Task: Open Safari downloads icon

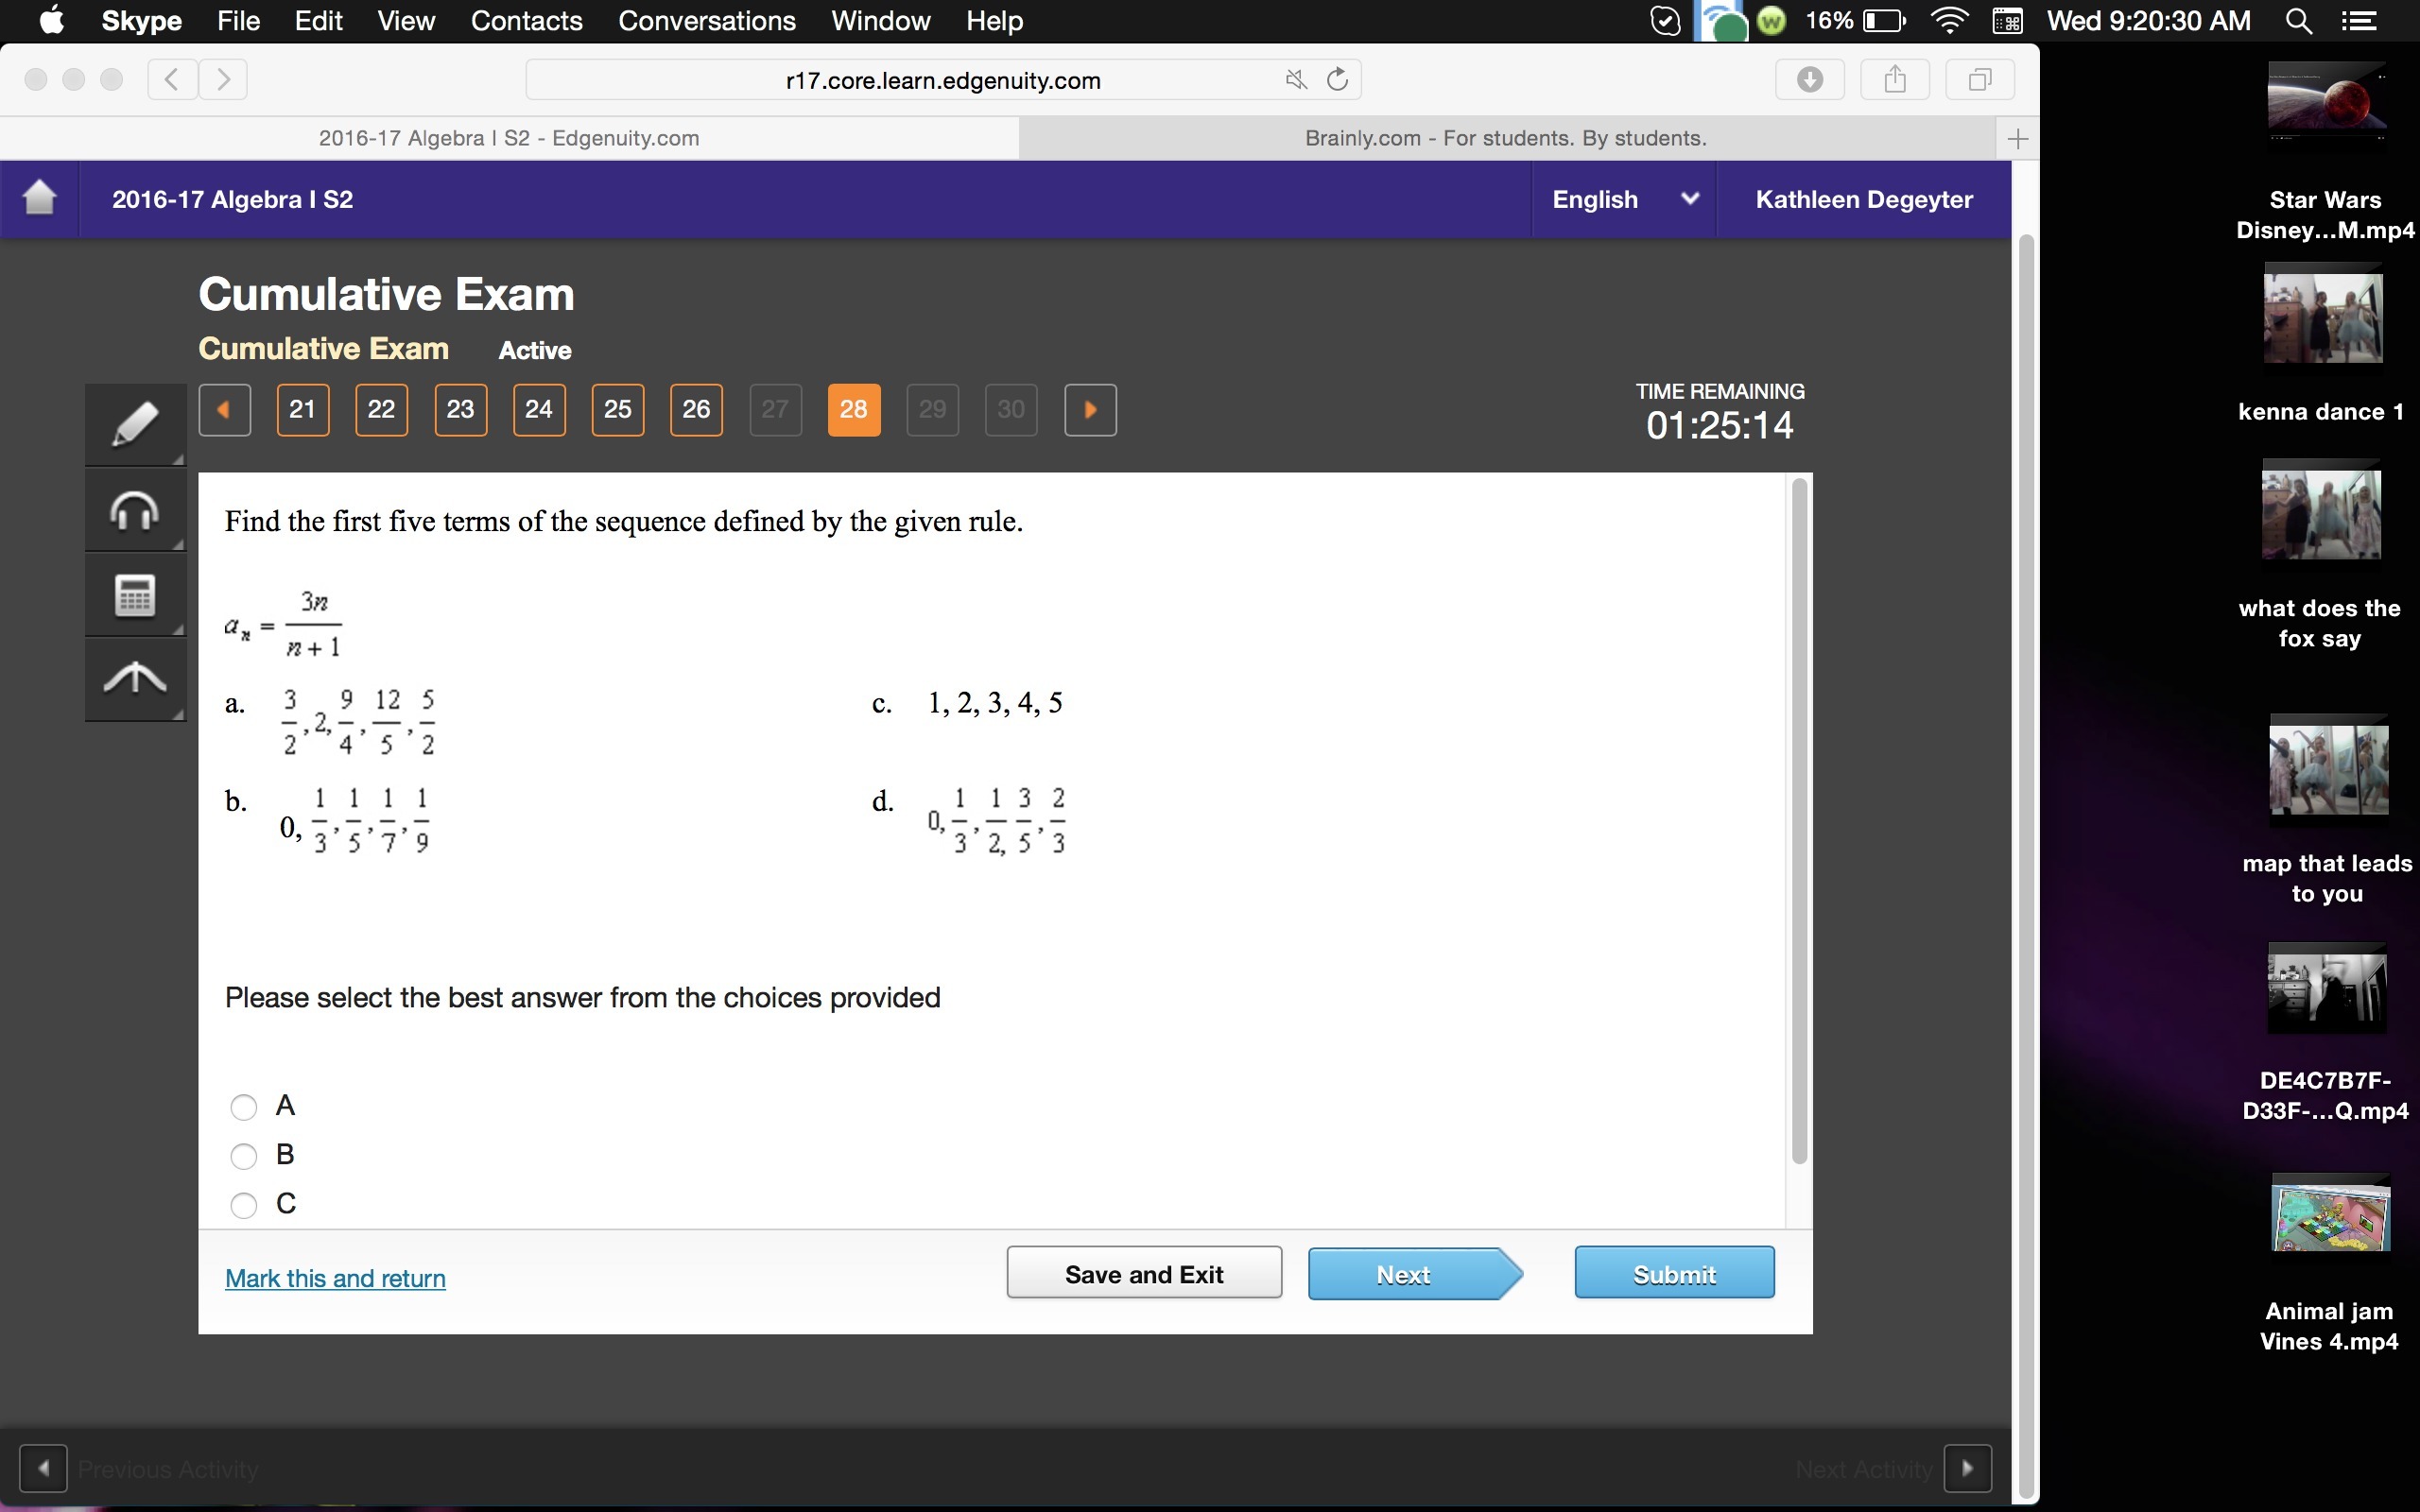Action: click(x=1809, y=79)
